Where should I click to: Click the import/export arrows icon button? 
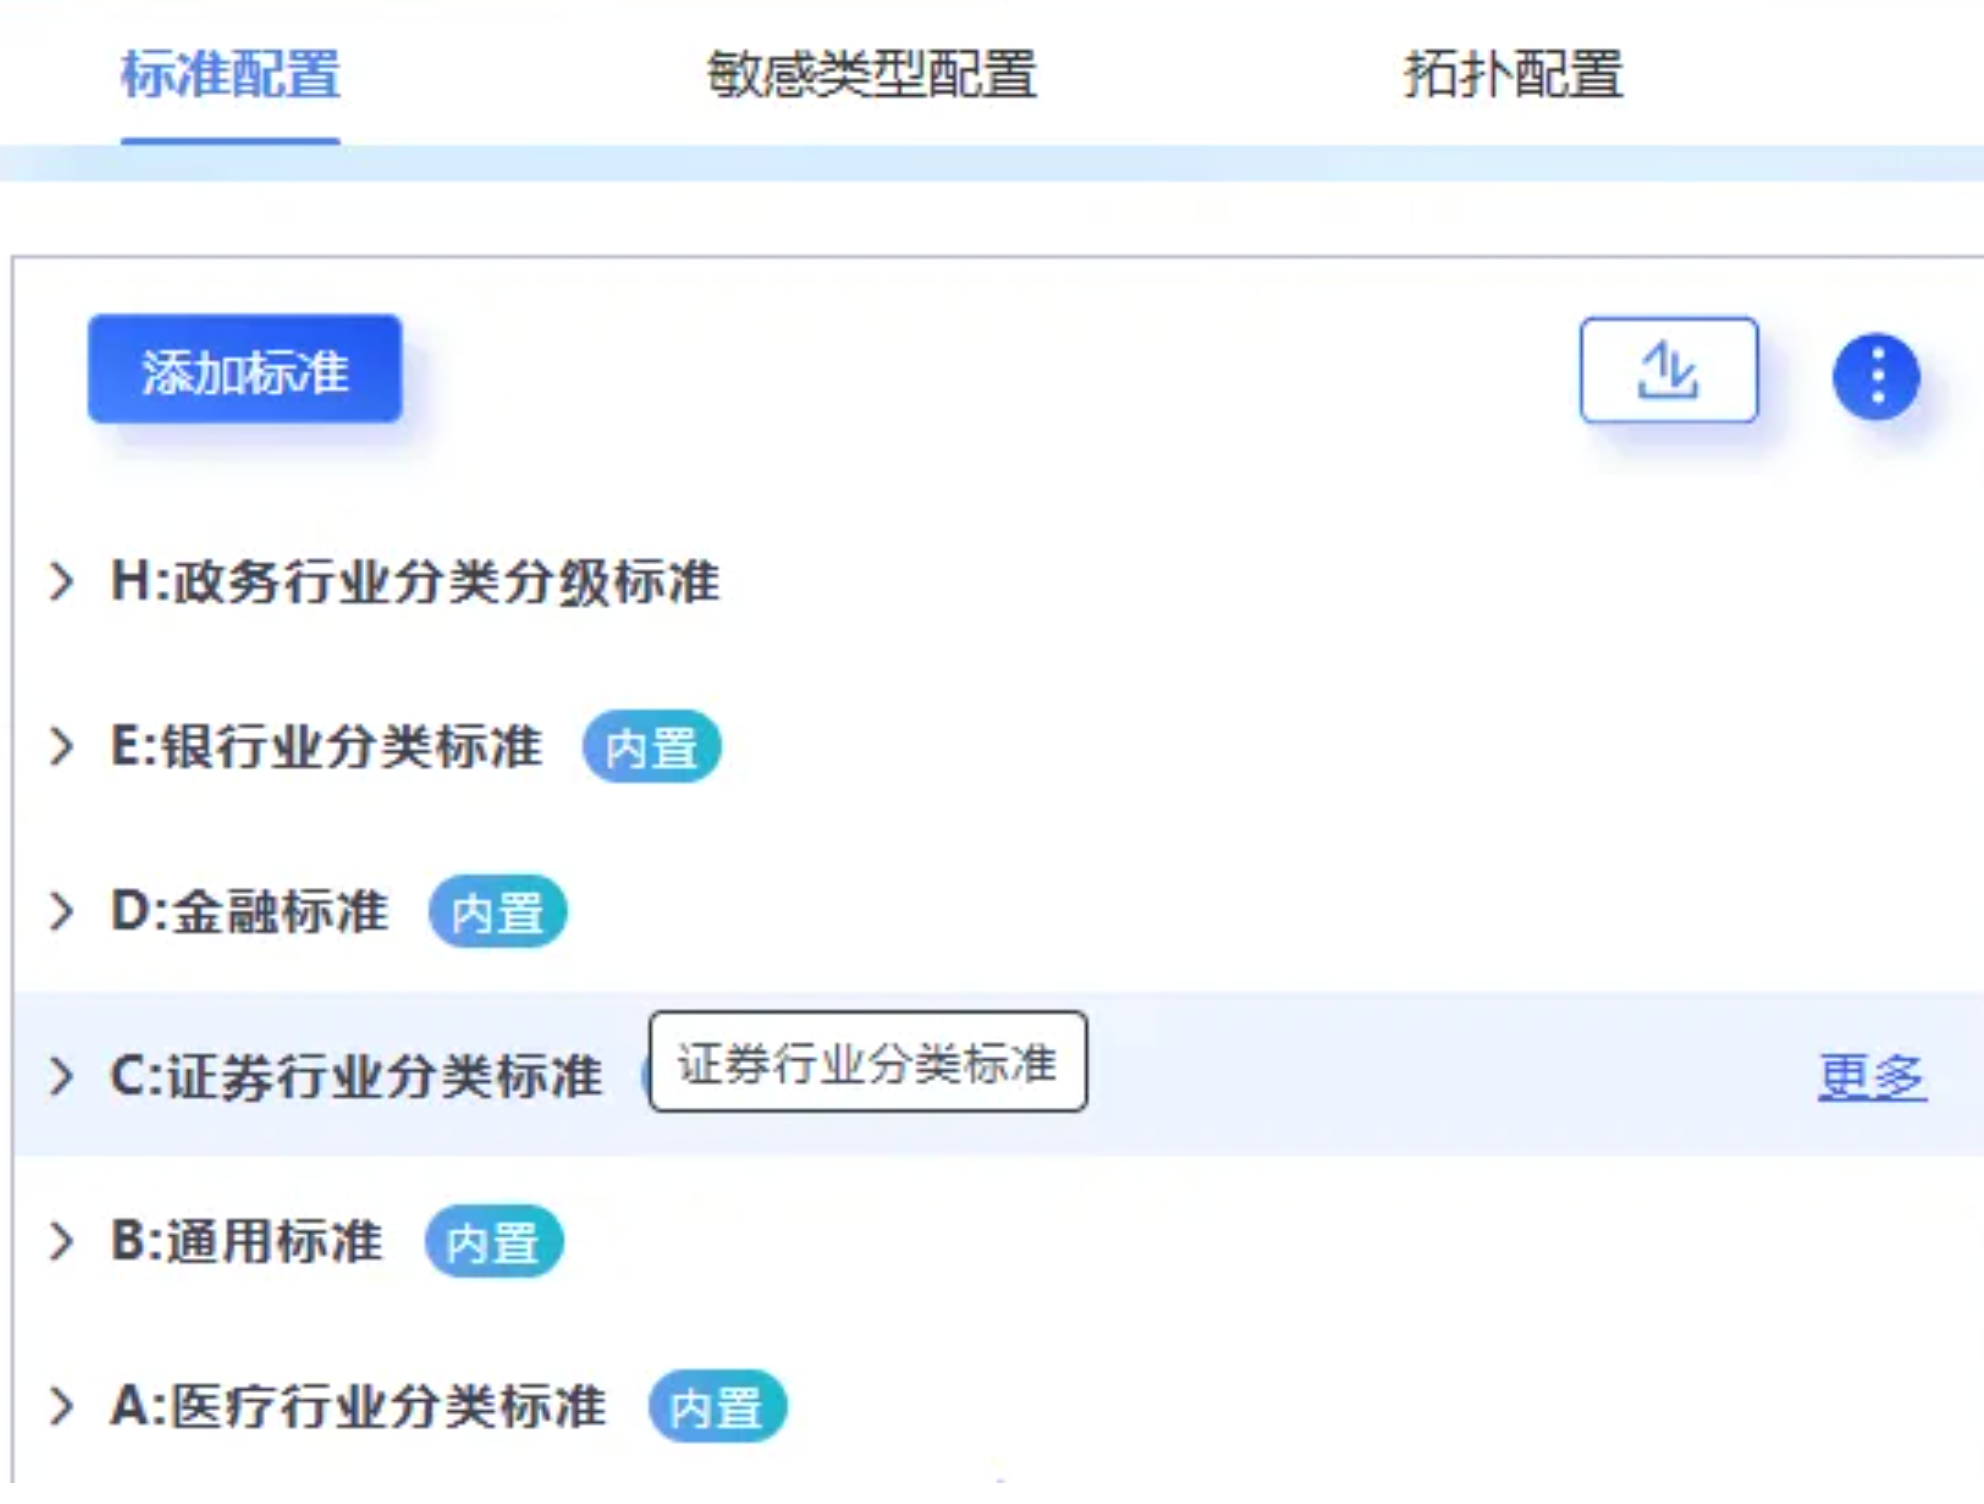pos(1668,371)
